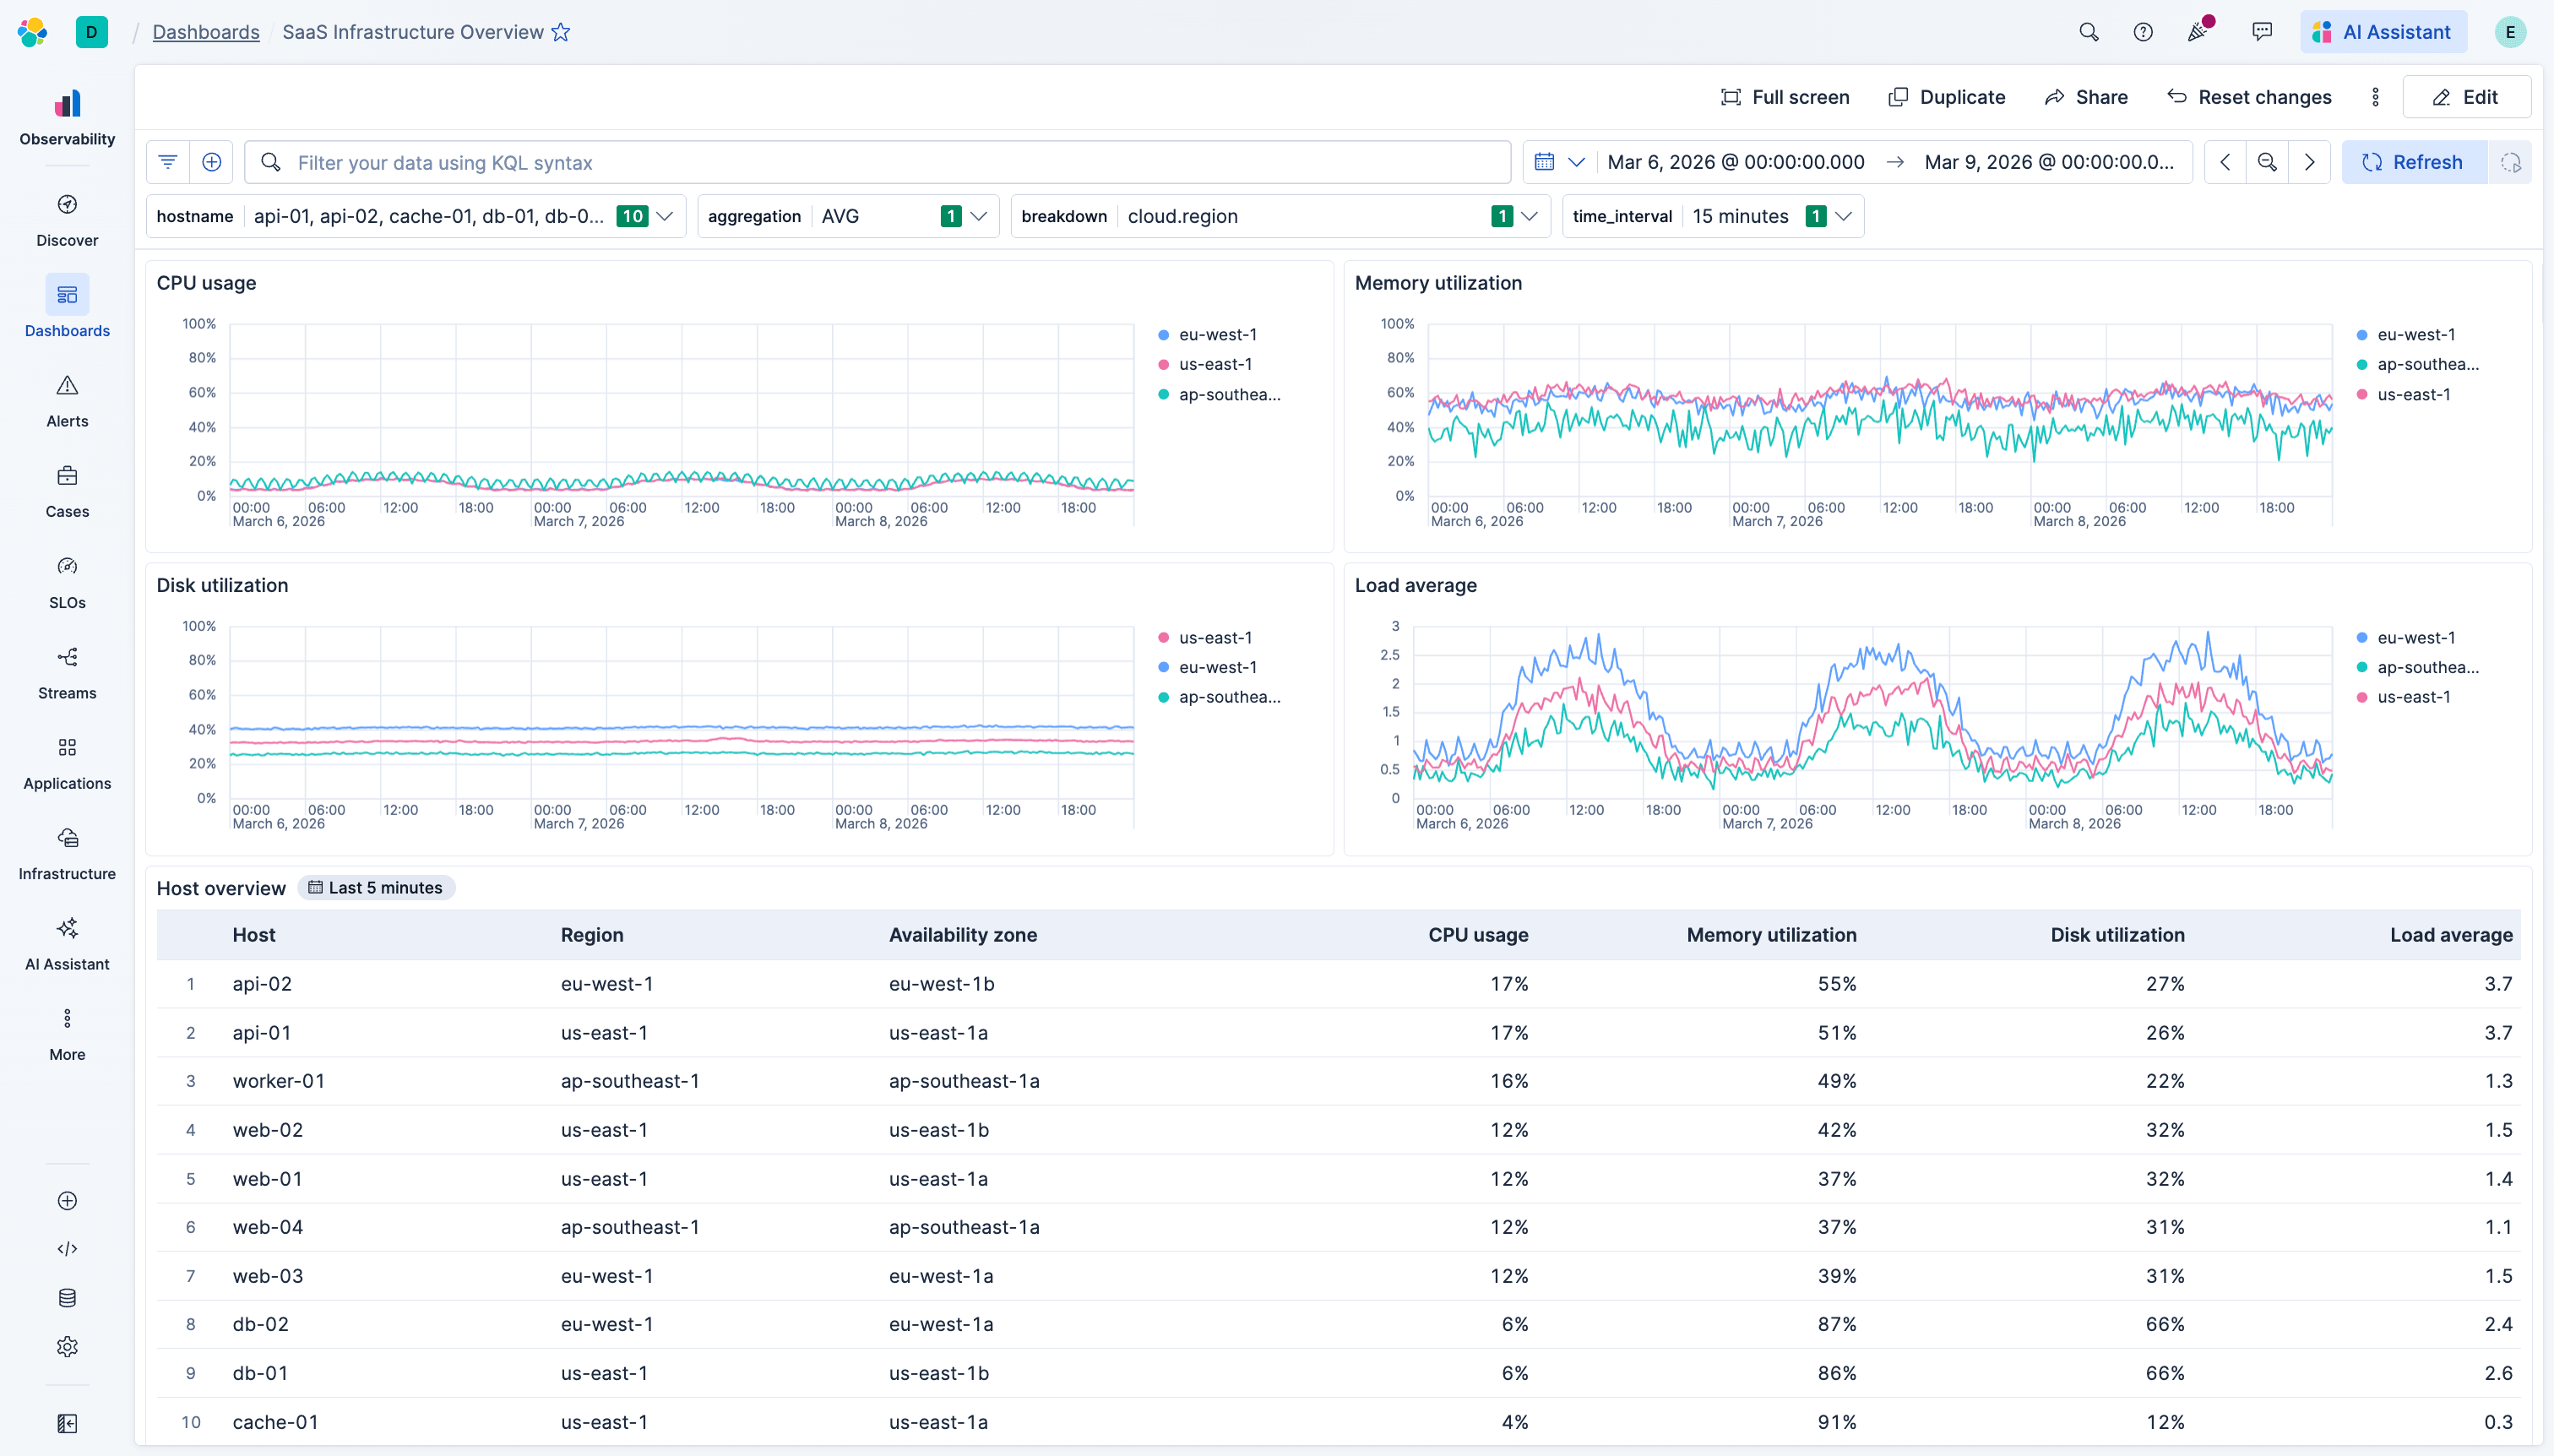Open Cases from the left sidebar
The width and height of the screenshot is (2554, 1456).
pos(67,490)
